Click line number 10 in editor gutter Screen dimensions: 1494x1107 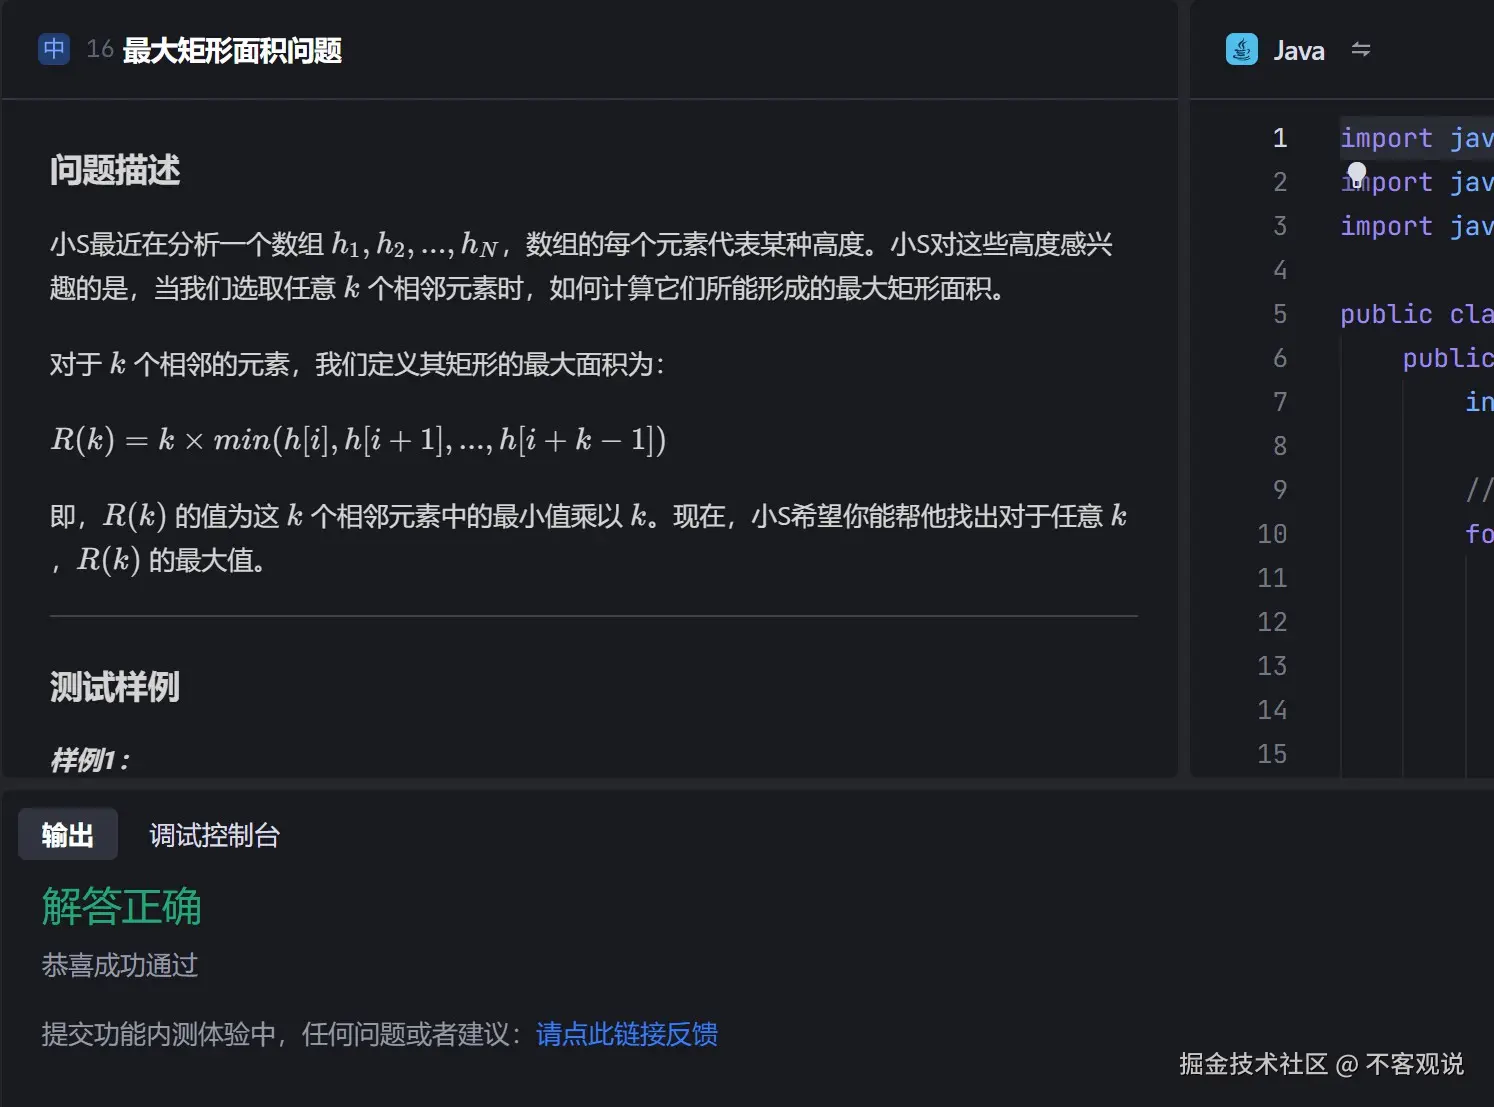[x=1272, y=534]
